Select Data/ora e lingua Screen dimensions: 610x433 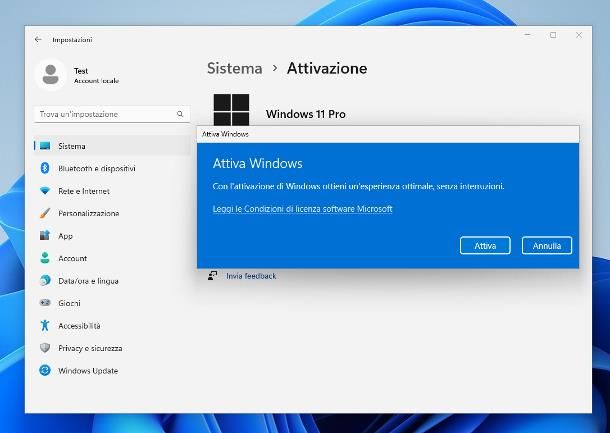pyautogui.click(x=112, y=281)
